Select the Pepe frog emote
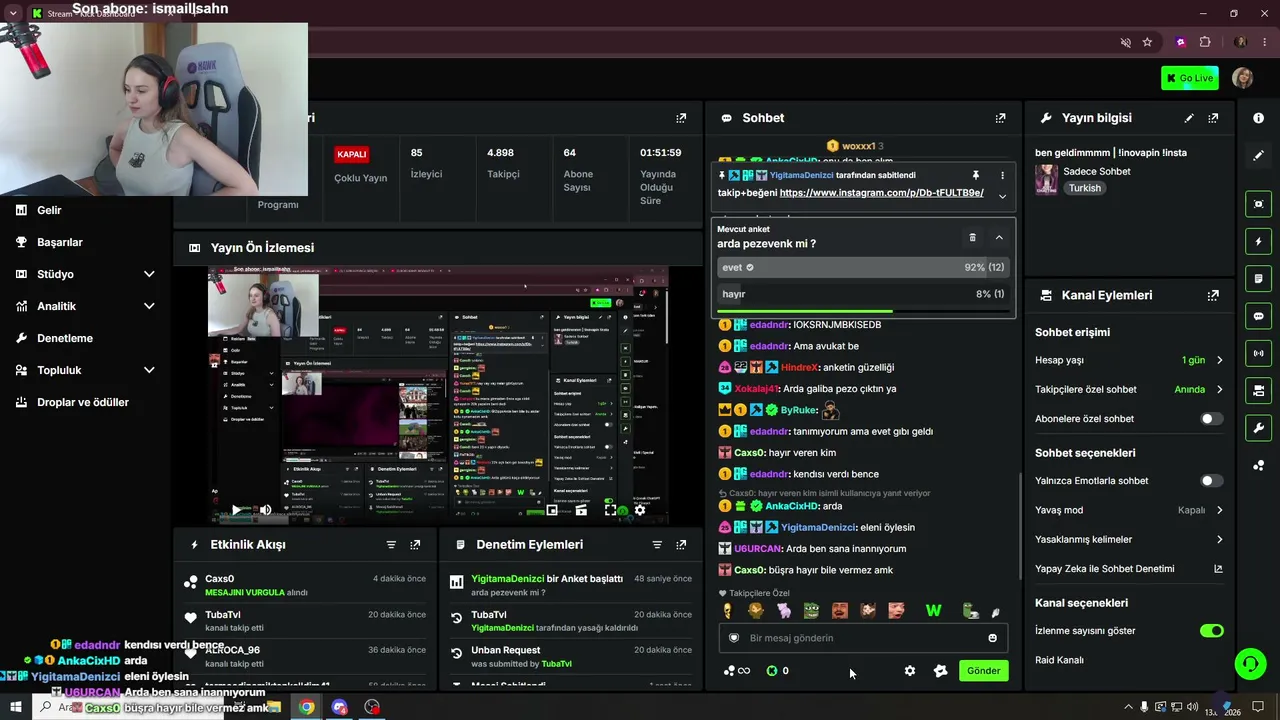 click(812, 611)
